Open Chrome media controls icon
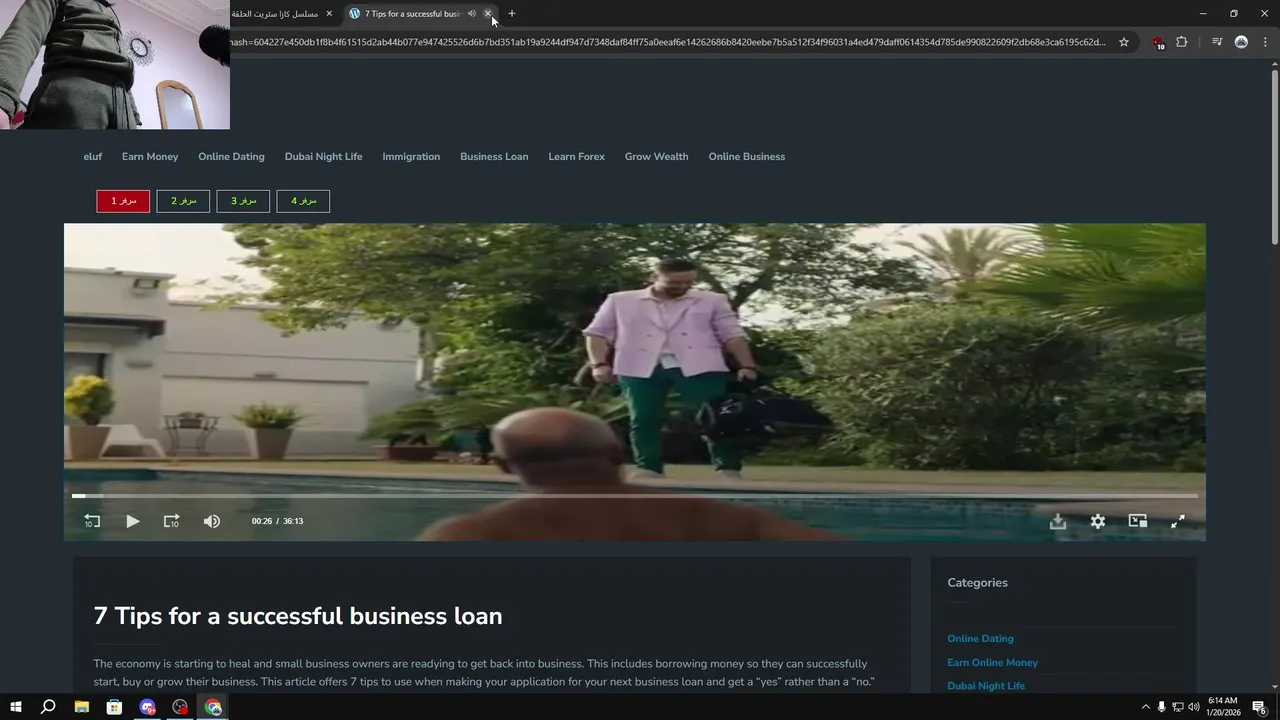 (1217, 42)
